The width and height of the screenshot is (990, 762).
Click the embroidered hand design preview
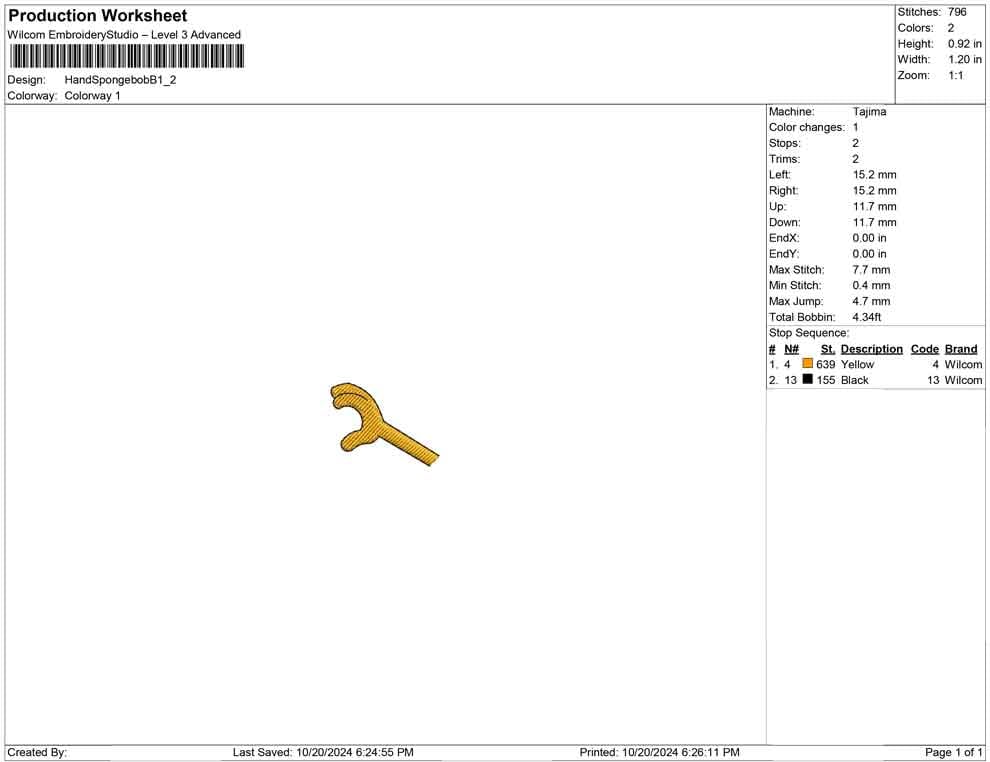click(x=384, y=424)
